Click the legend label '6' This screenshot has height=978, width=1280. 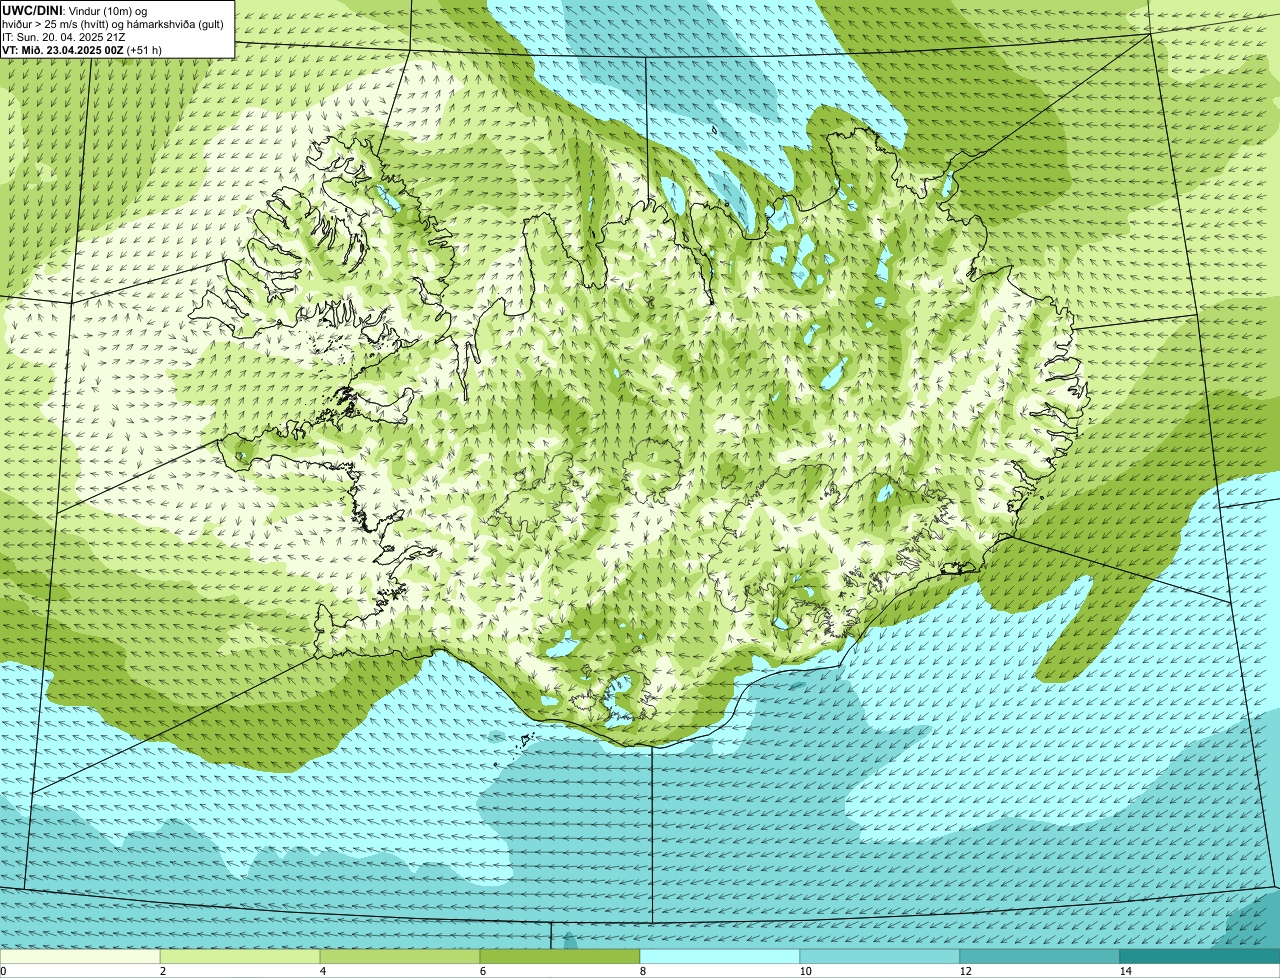click(x=482, y=971)
